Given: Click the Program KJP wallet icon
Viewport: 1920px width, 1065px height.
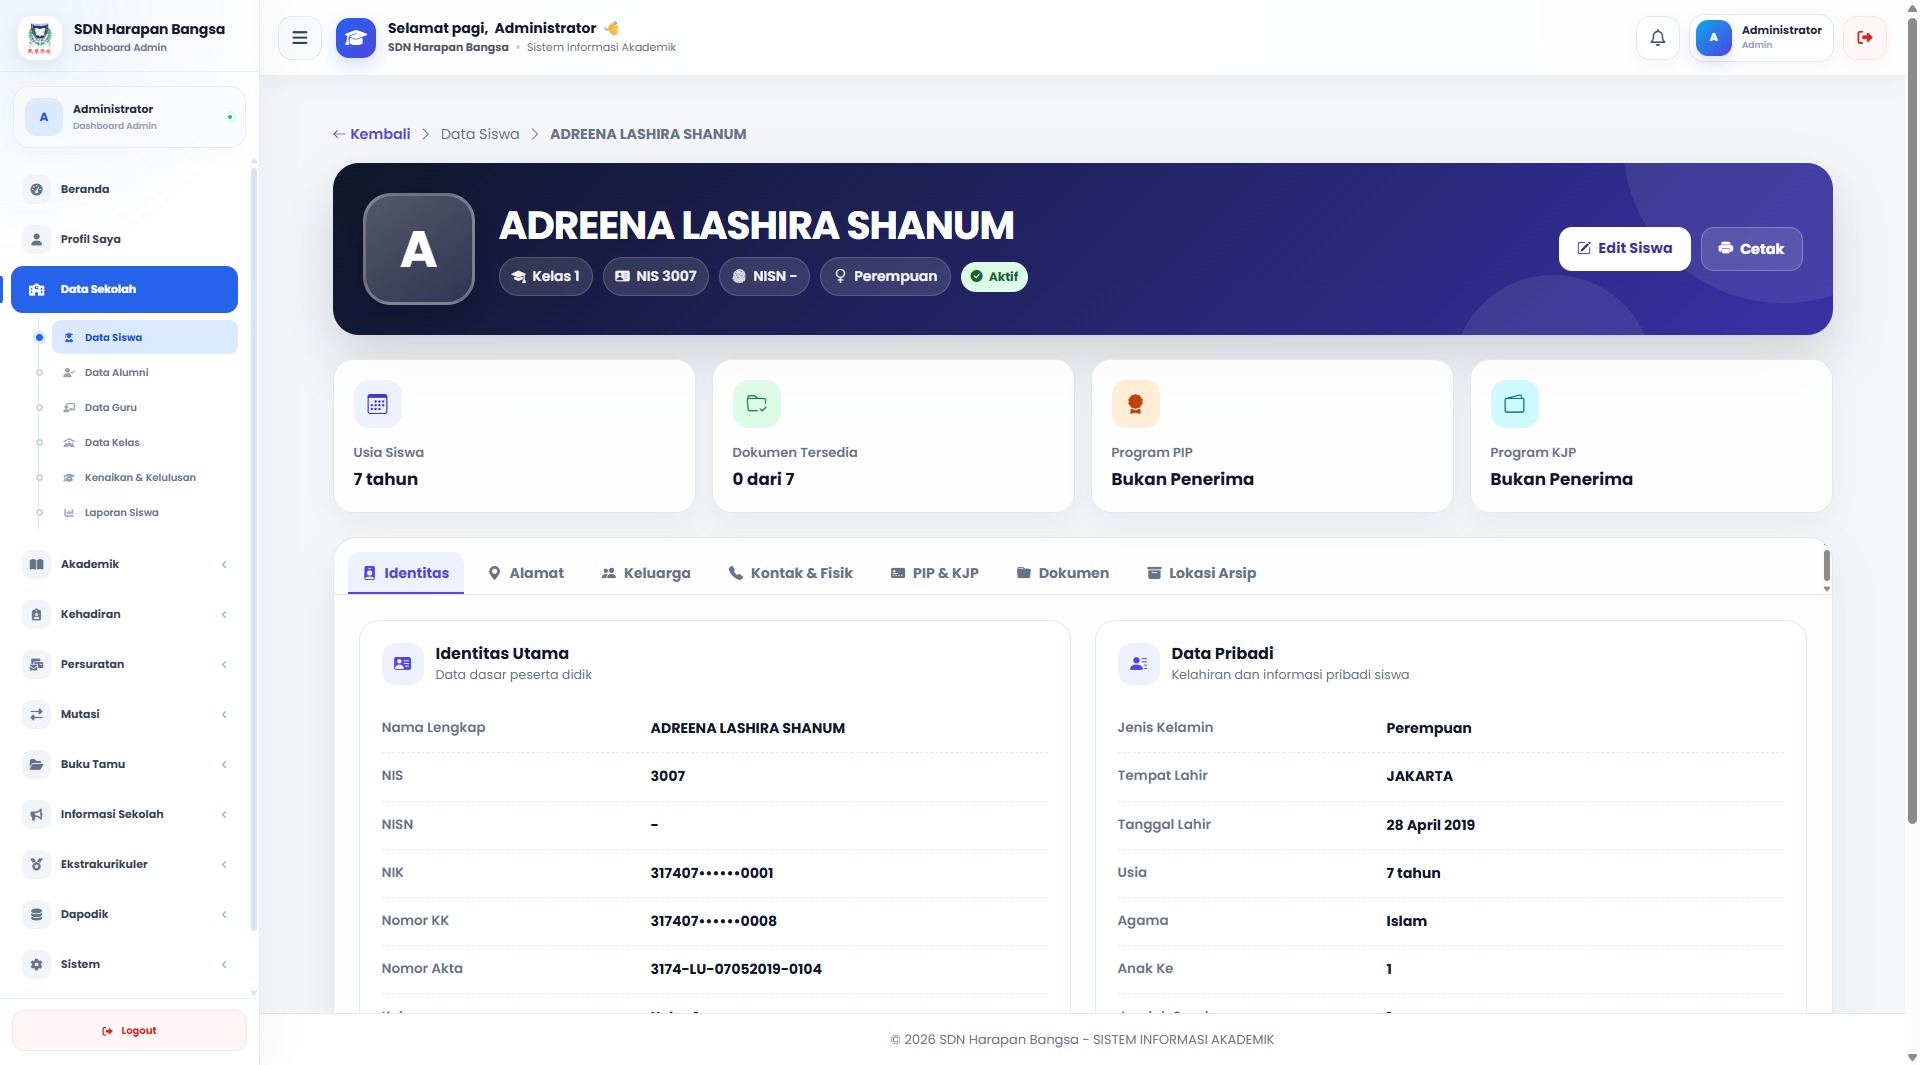Looking at the screenshot, I should pos(1514,404).
